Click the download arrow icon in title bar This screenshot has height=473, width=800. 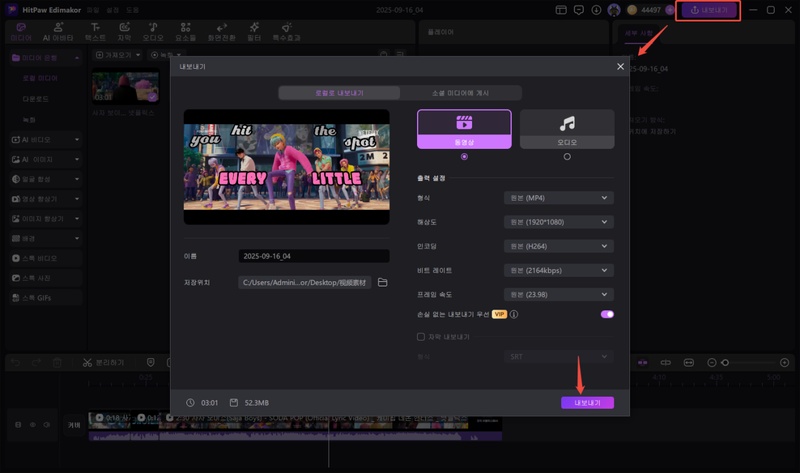(x=596, y=10)
